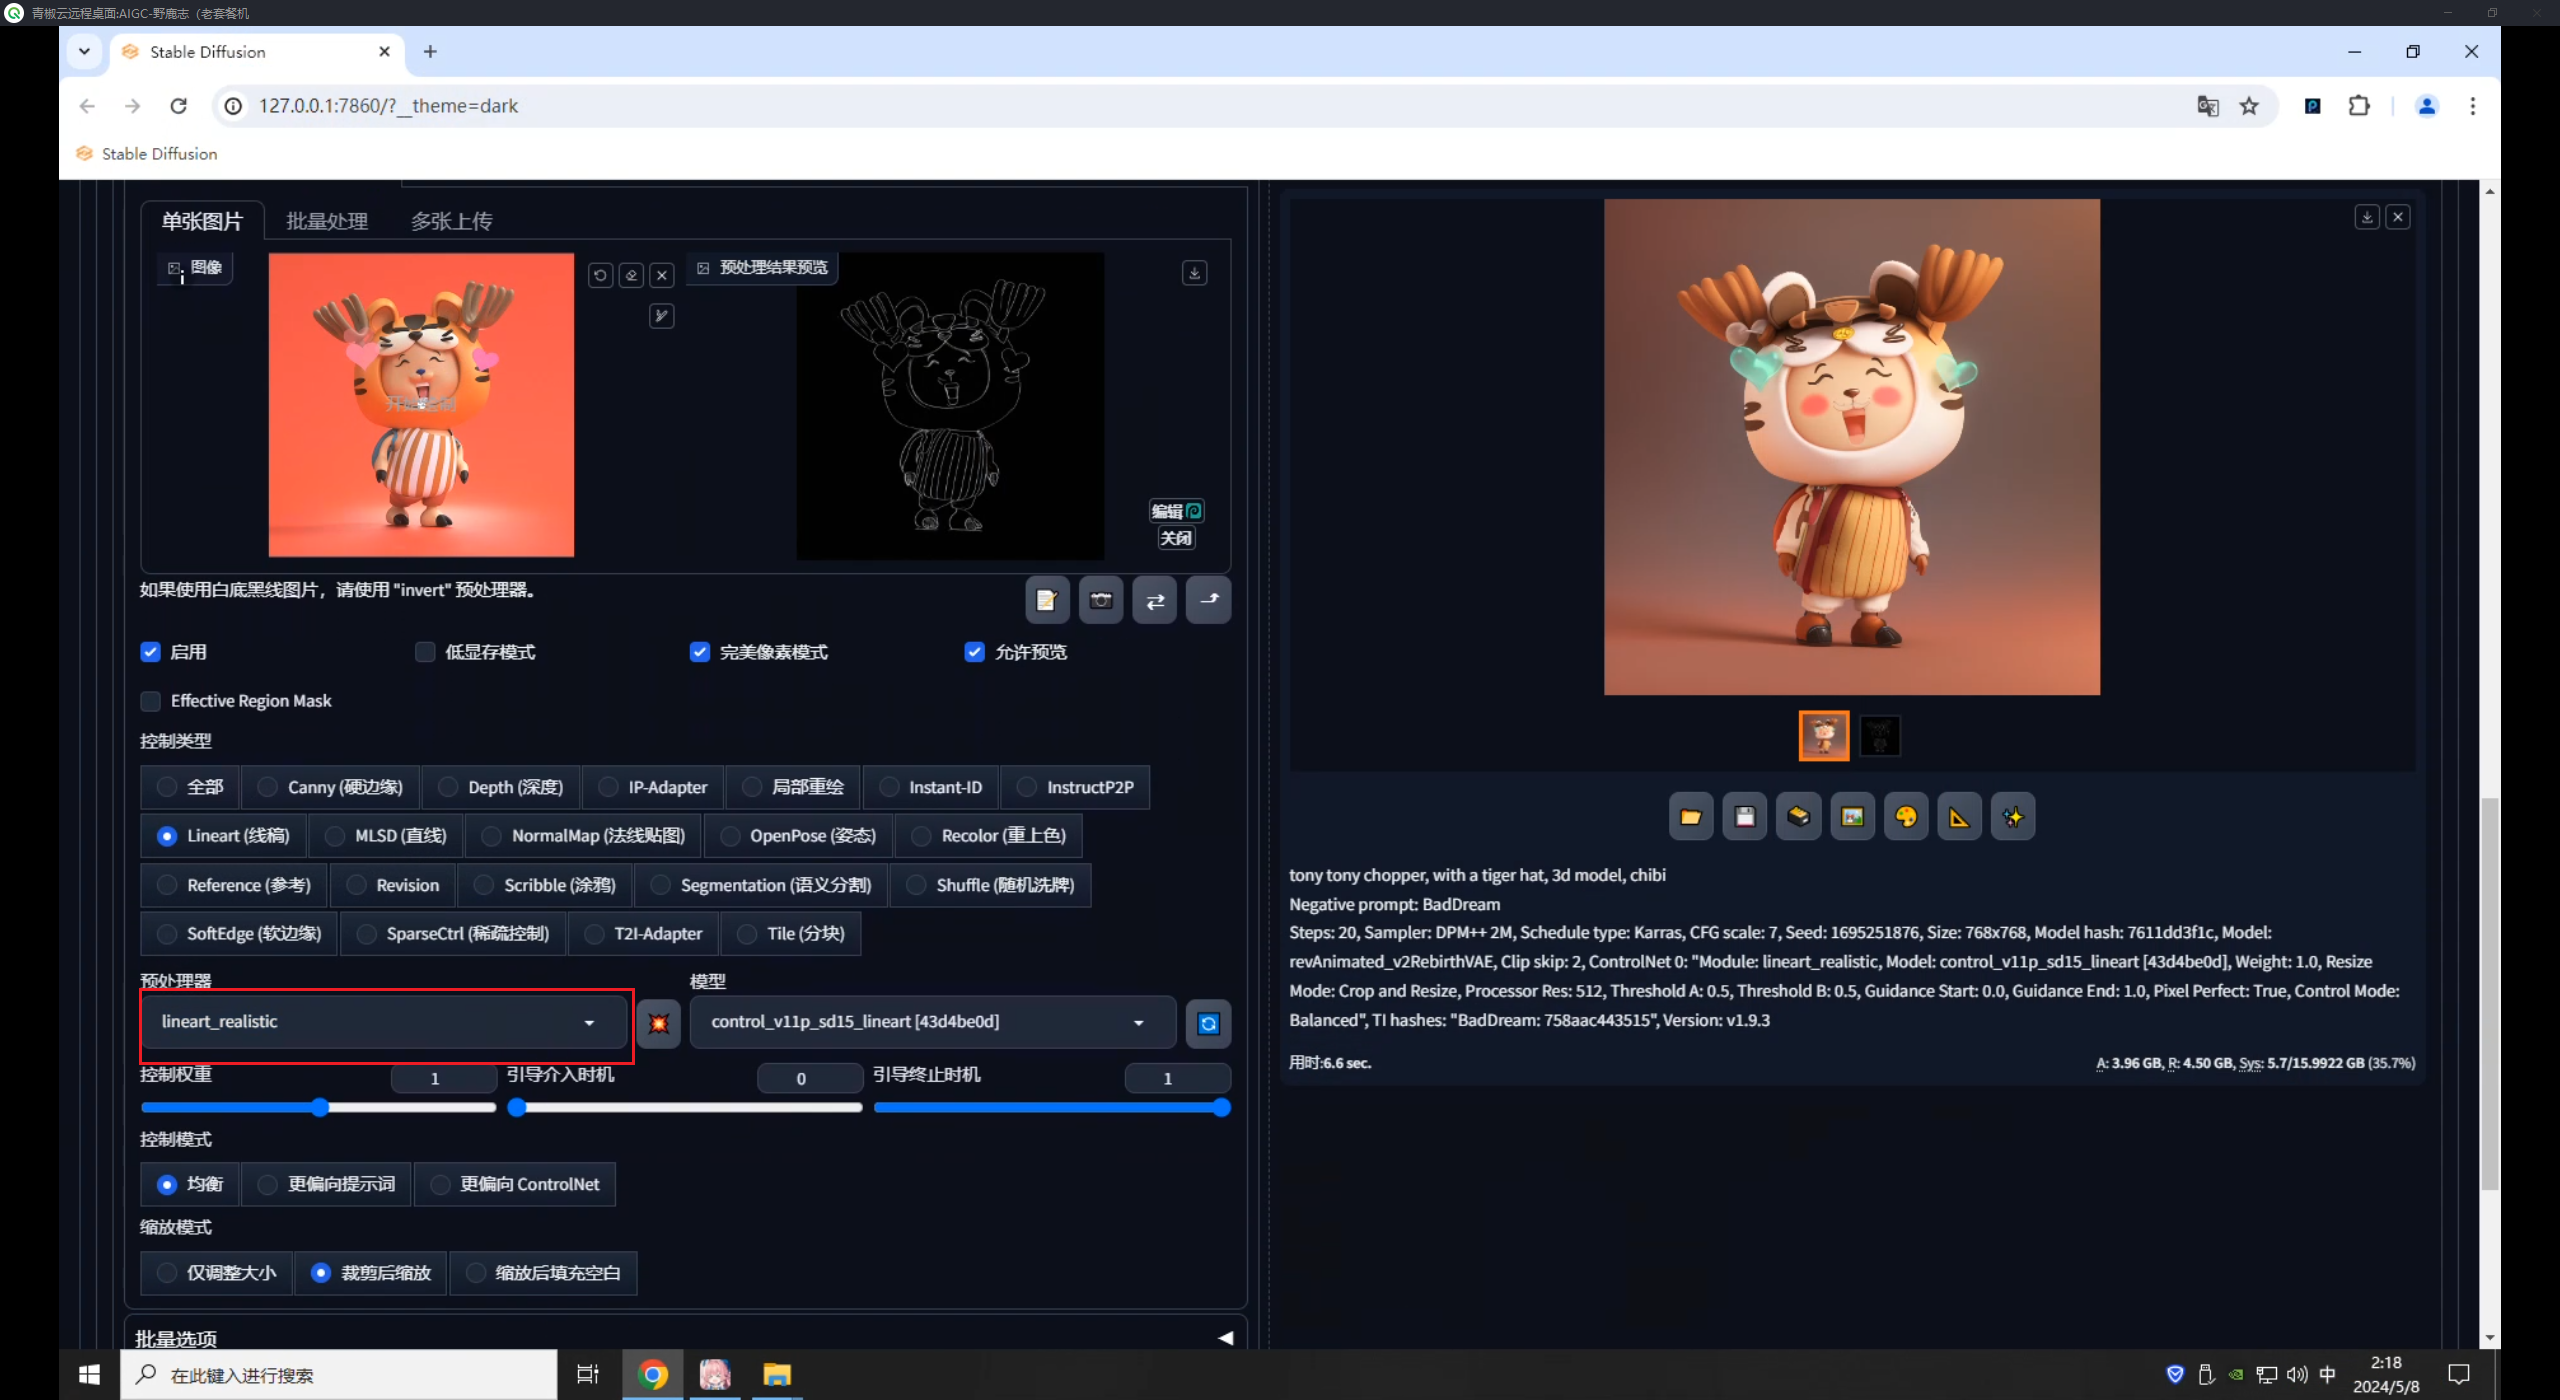Select the IP-Adapter control type
The width and height of the screenshot is (2560, 1400).
pos(654,787)
